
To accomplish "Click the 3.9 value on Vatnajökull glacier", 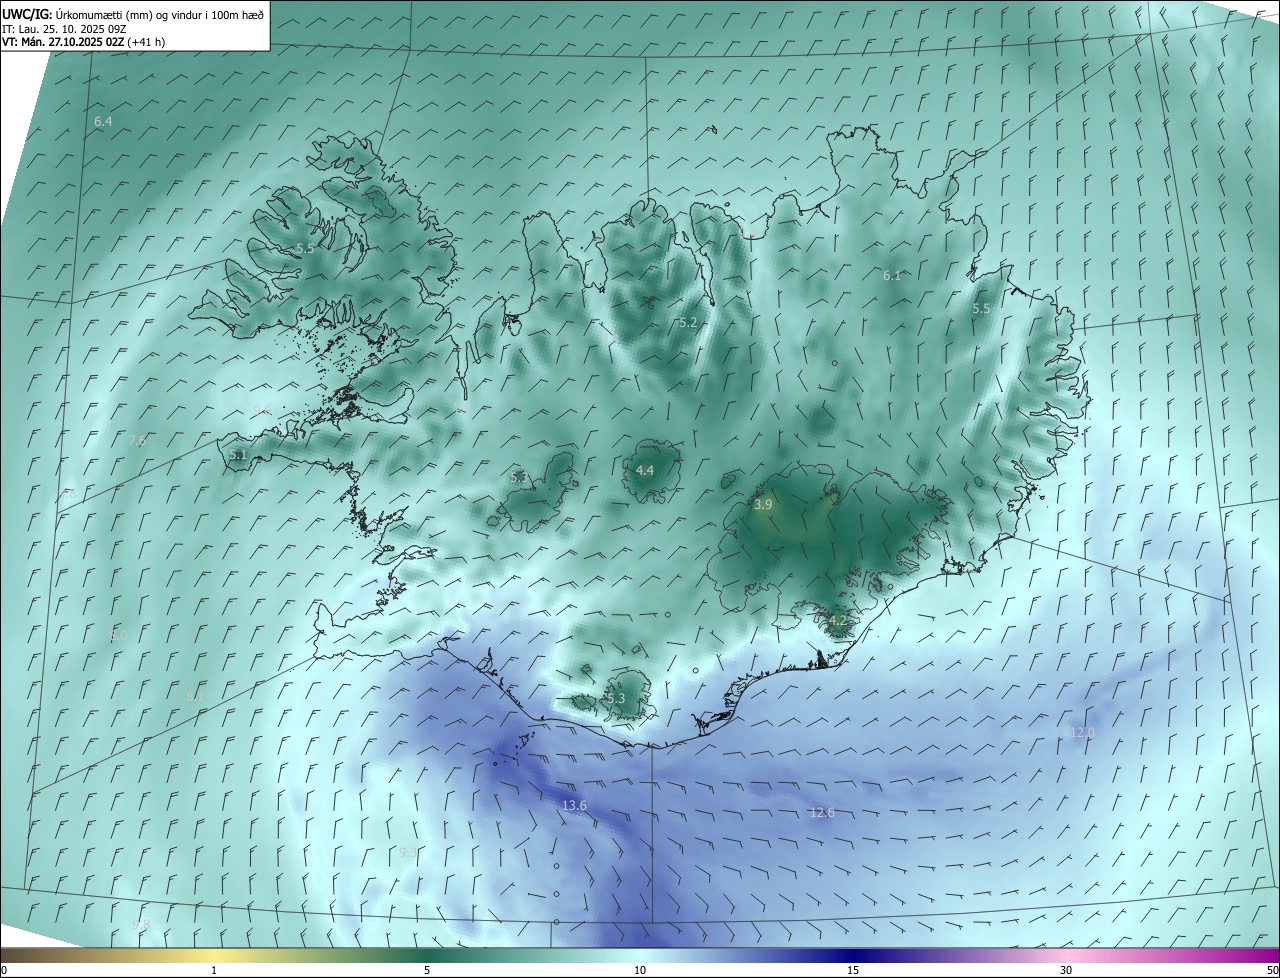I will (x=763, y=505).
